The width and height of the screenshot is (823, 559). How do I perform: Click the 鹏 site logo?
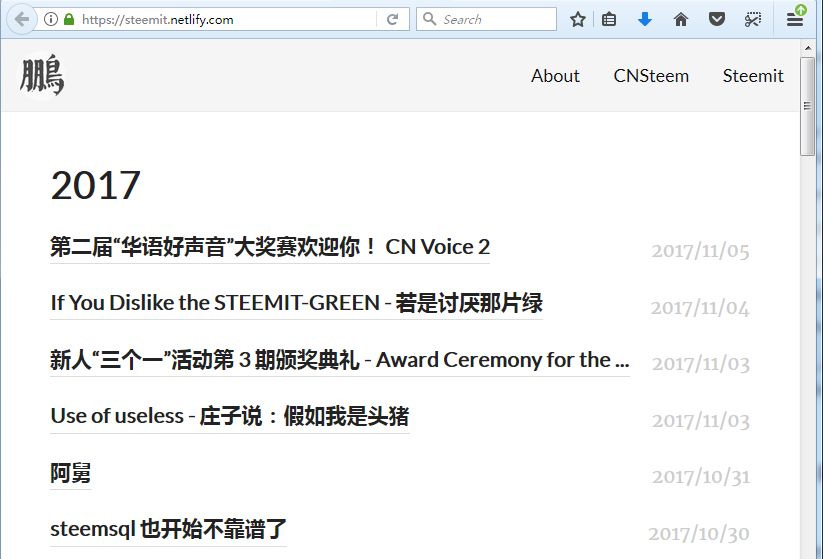42,75
